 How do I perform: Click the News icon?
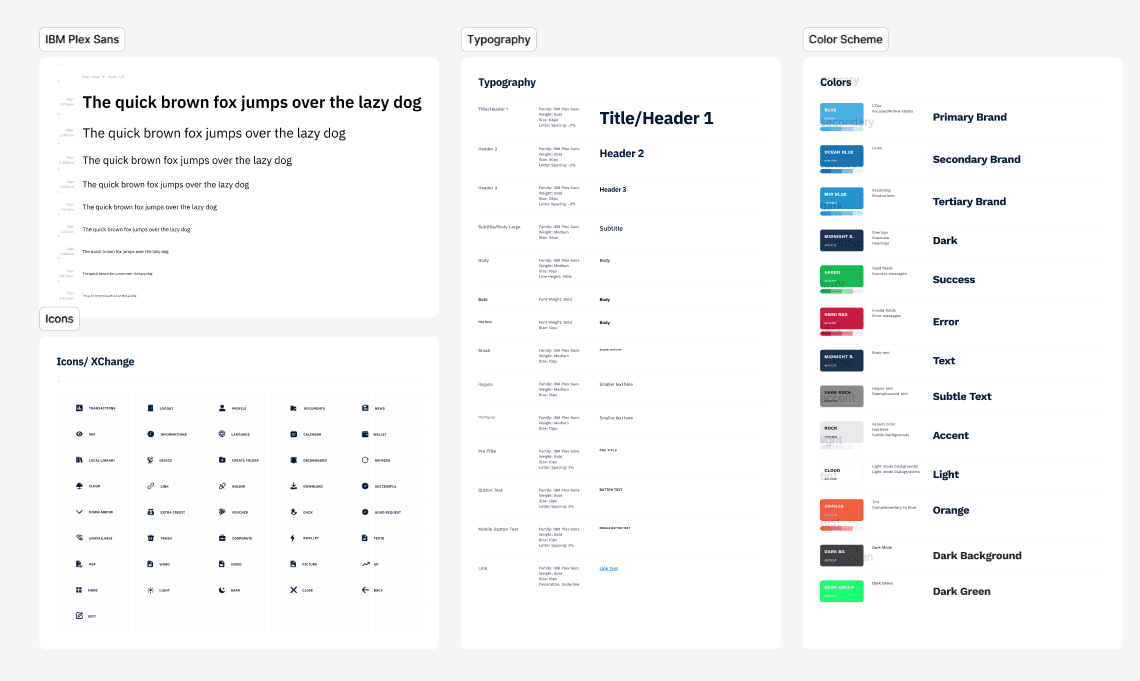pos(365,408)
